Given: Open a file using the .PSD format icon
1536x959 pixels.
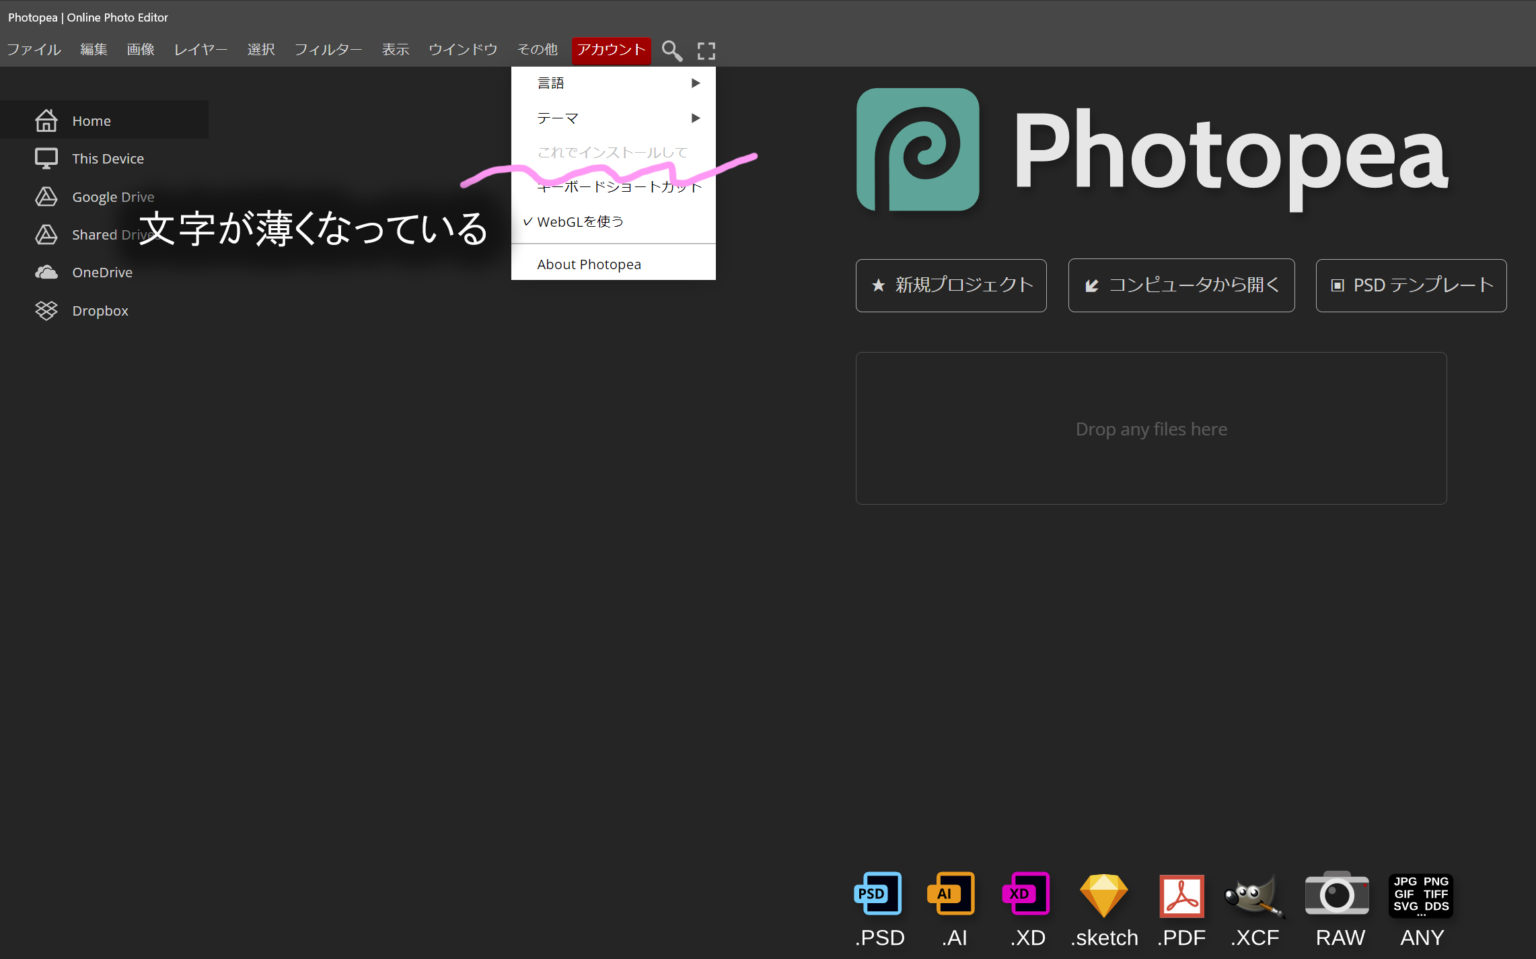Looking at the screenshot, I should (877, 893).
